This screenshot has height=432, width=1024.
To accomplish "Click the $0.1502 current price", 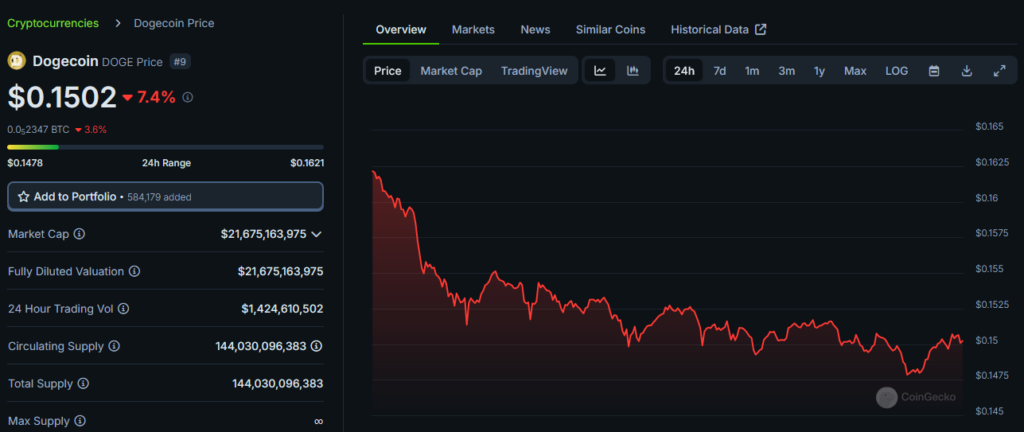I will [x=62, y=97].
